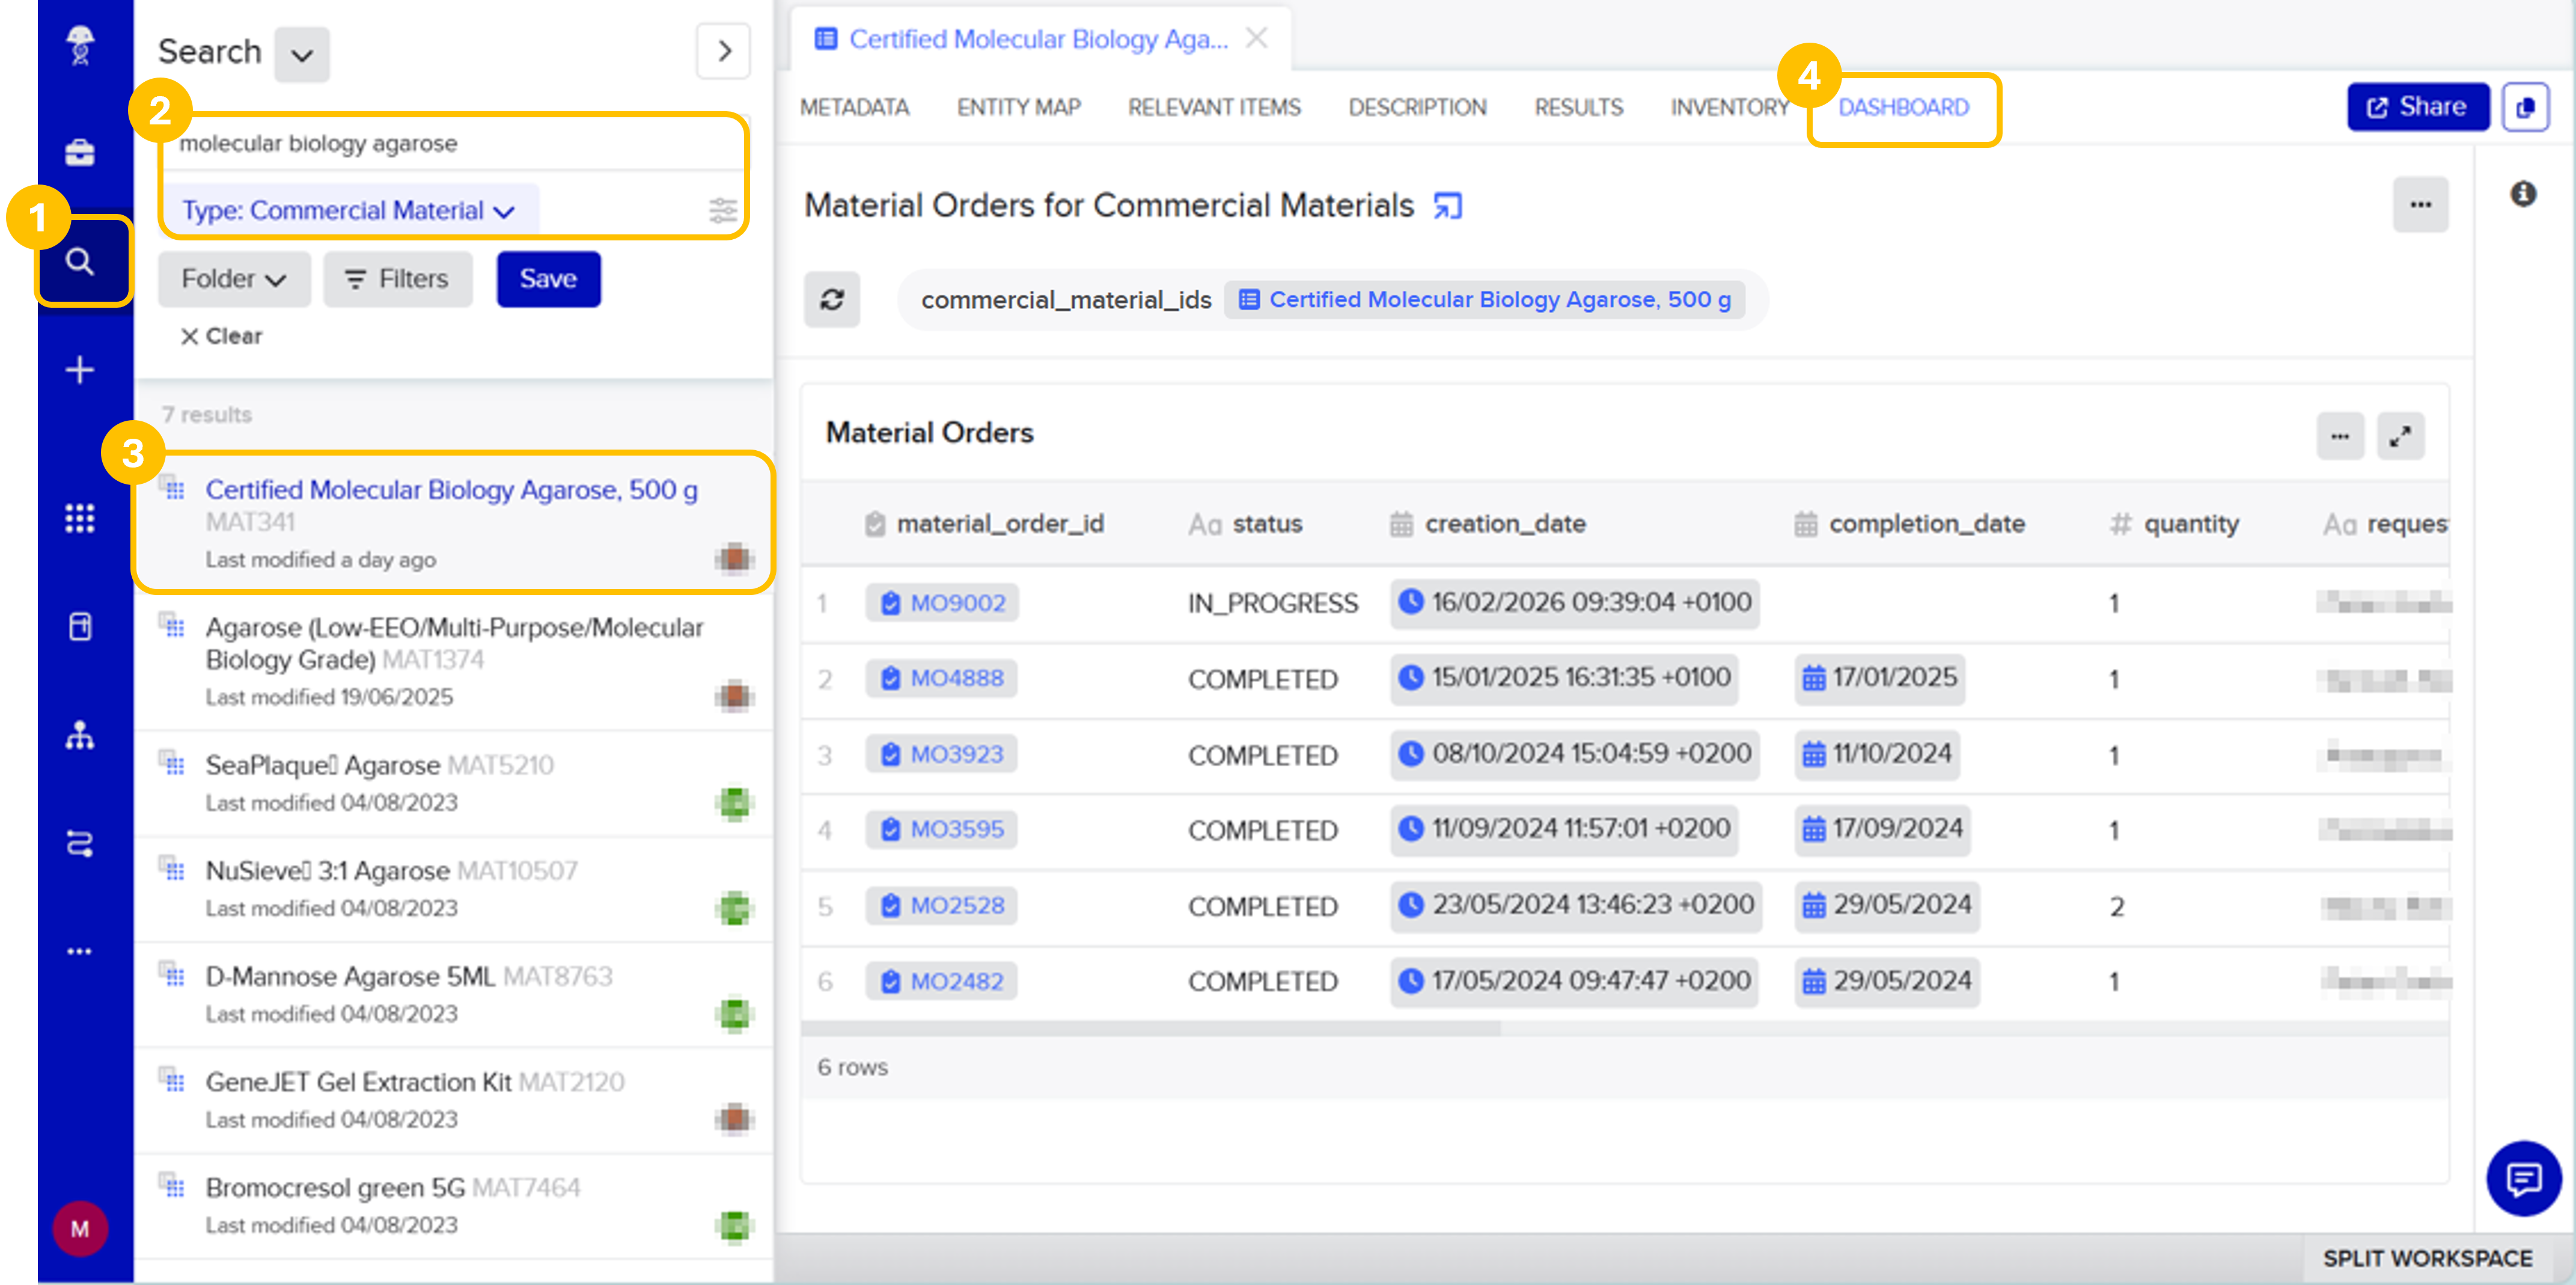Screen dimensions: 2576x1285
Task: Expand the search panel chevron arrow
Action: (x=724, y=51)
